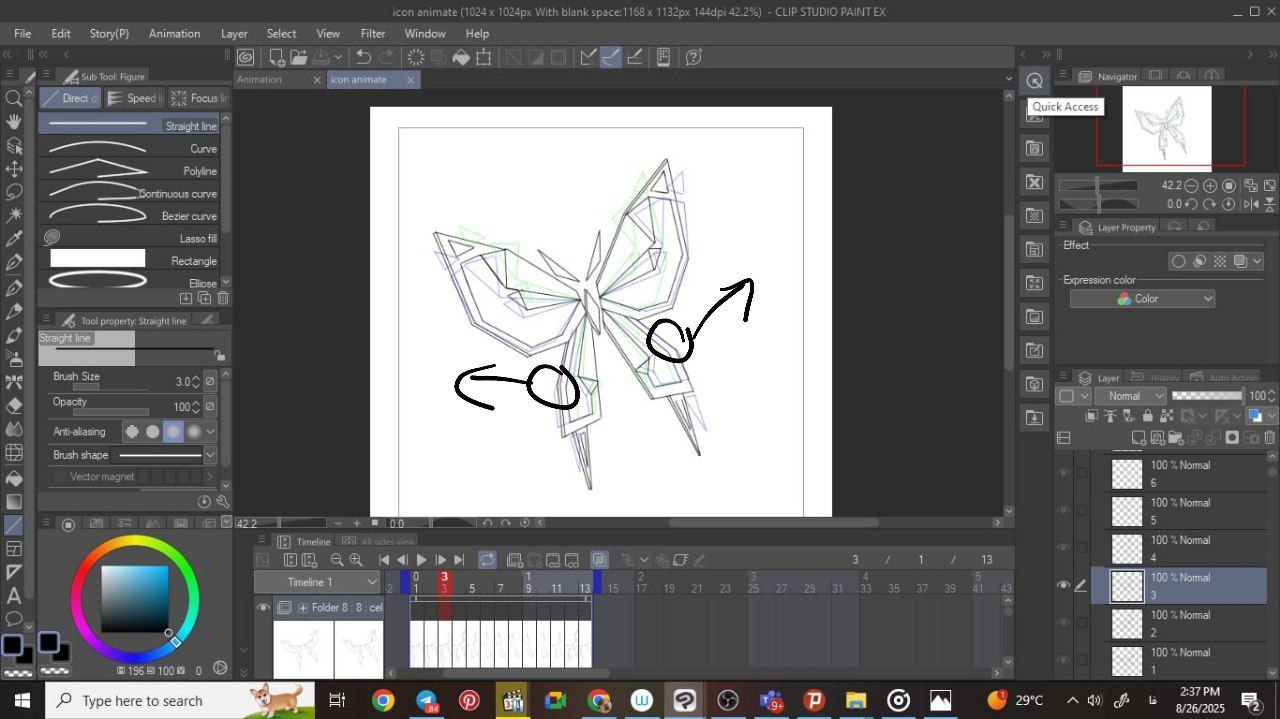Switch to the Animation document tab
This screenshot has width=1280, height=719.
pyautogui.click(x=260, y=80)
